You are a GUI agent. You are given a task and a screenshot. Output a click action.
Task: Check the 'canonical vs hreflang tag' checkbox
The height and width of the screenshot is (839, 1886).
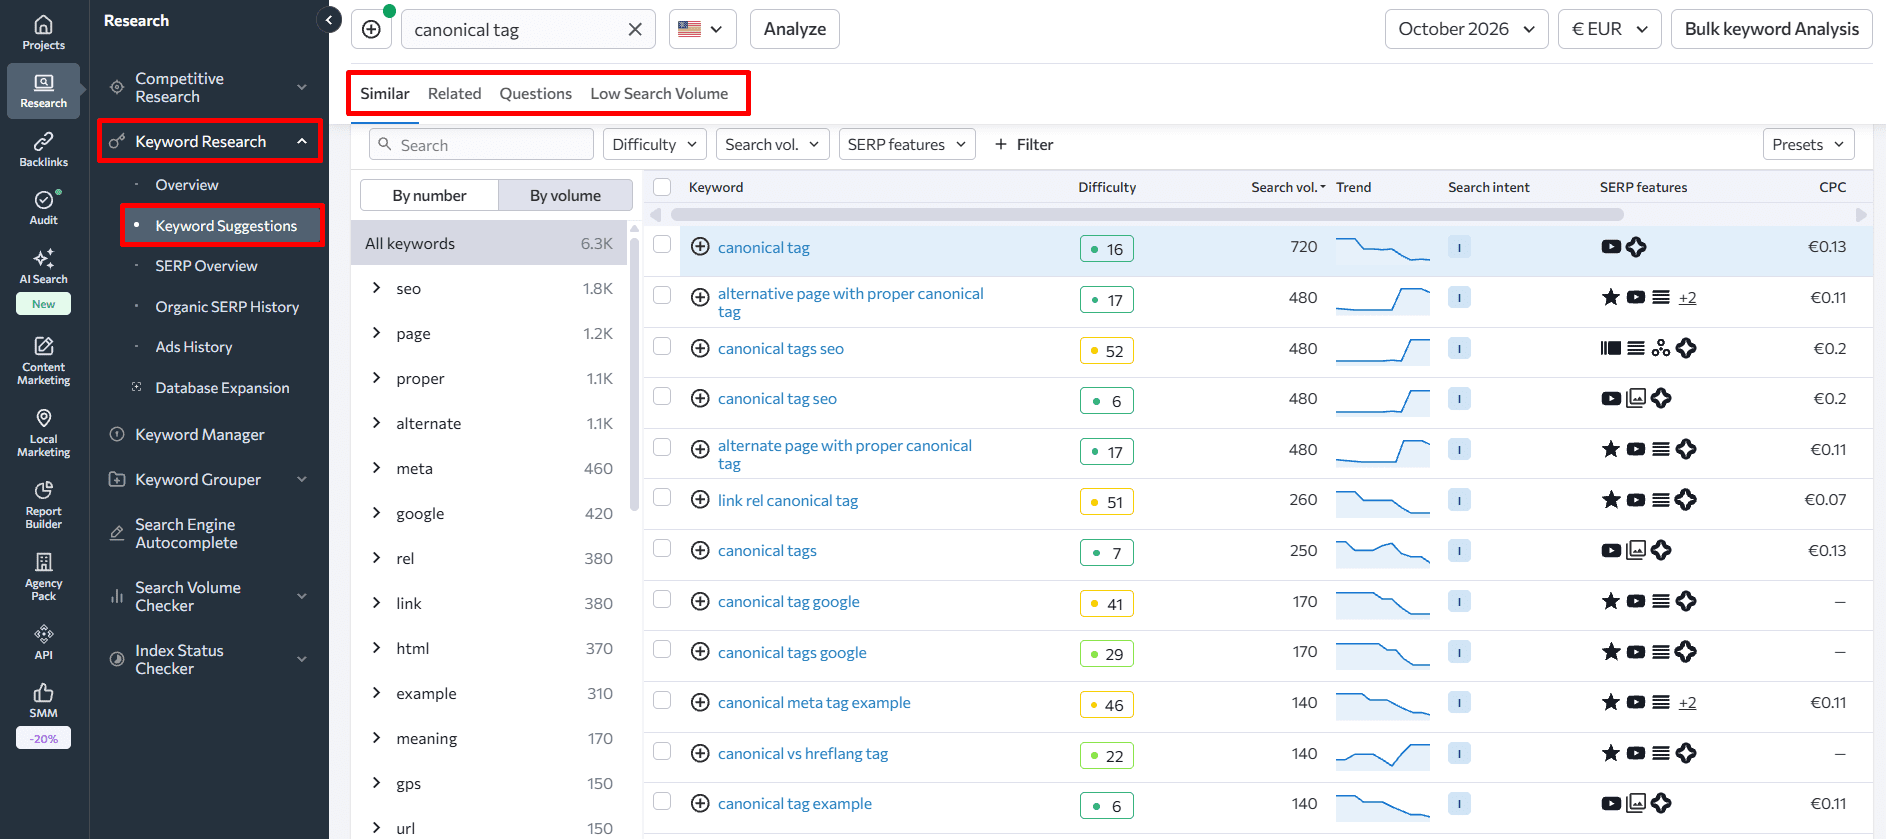click(x=662, y=751)
